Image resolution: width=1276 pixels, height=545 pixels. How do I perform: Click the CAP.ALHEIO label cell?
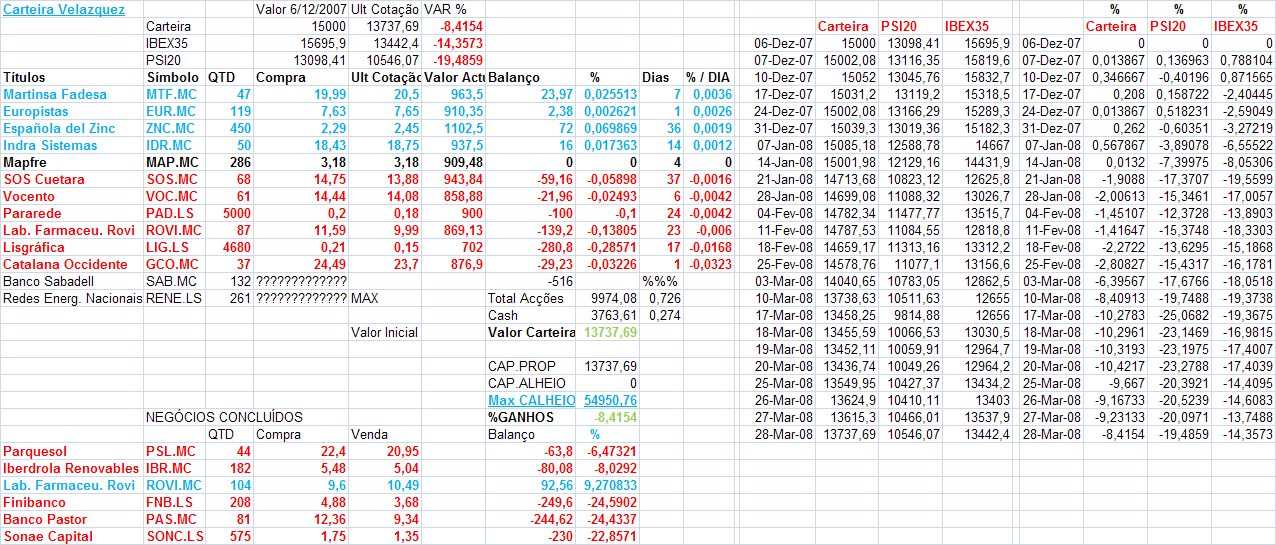[x=526, y=384]
